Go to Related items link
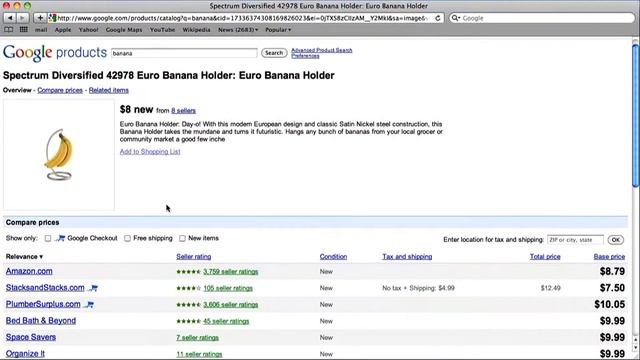The width and height of the screenshot is (640, 360). tap(109, 90)
